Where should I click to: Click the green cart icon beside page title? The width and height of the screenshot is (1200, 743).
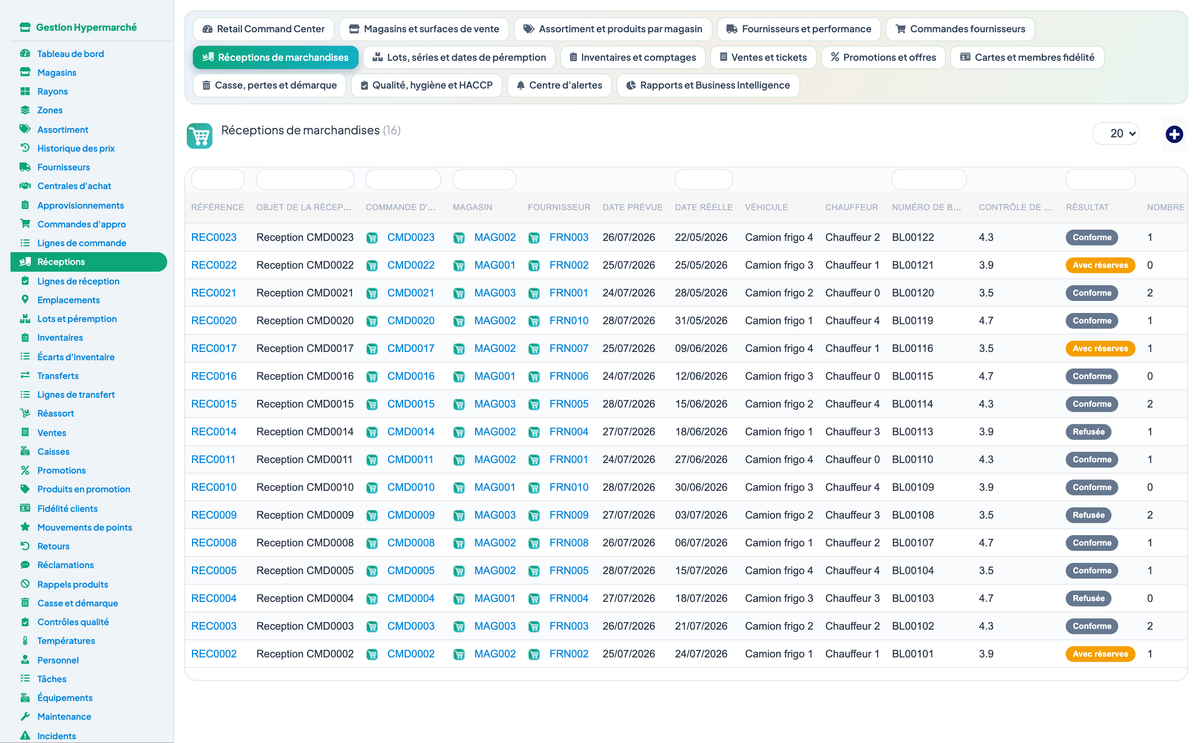click(x=200, y=136)
